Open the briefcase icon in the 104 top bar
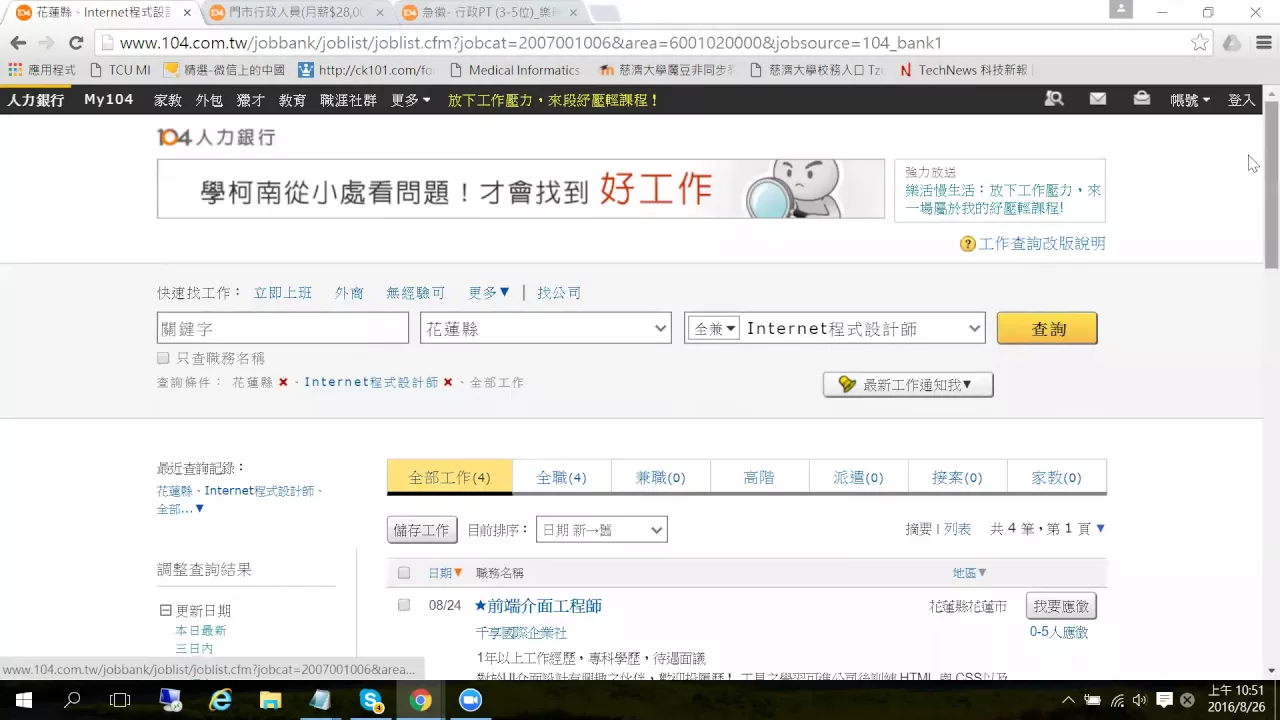This screenshot has width=1280, height=720. (1141, 99)
